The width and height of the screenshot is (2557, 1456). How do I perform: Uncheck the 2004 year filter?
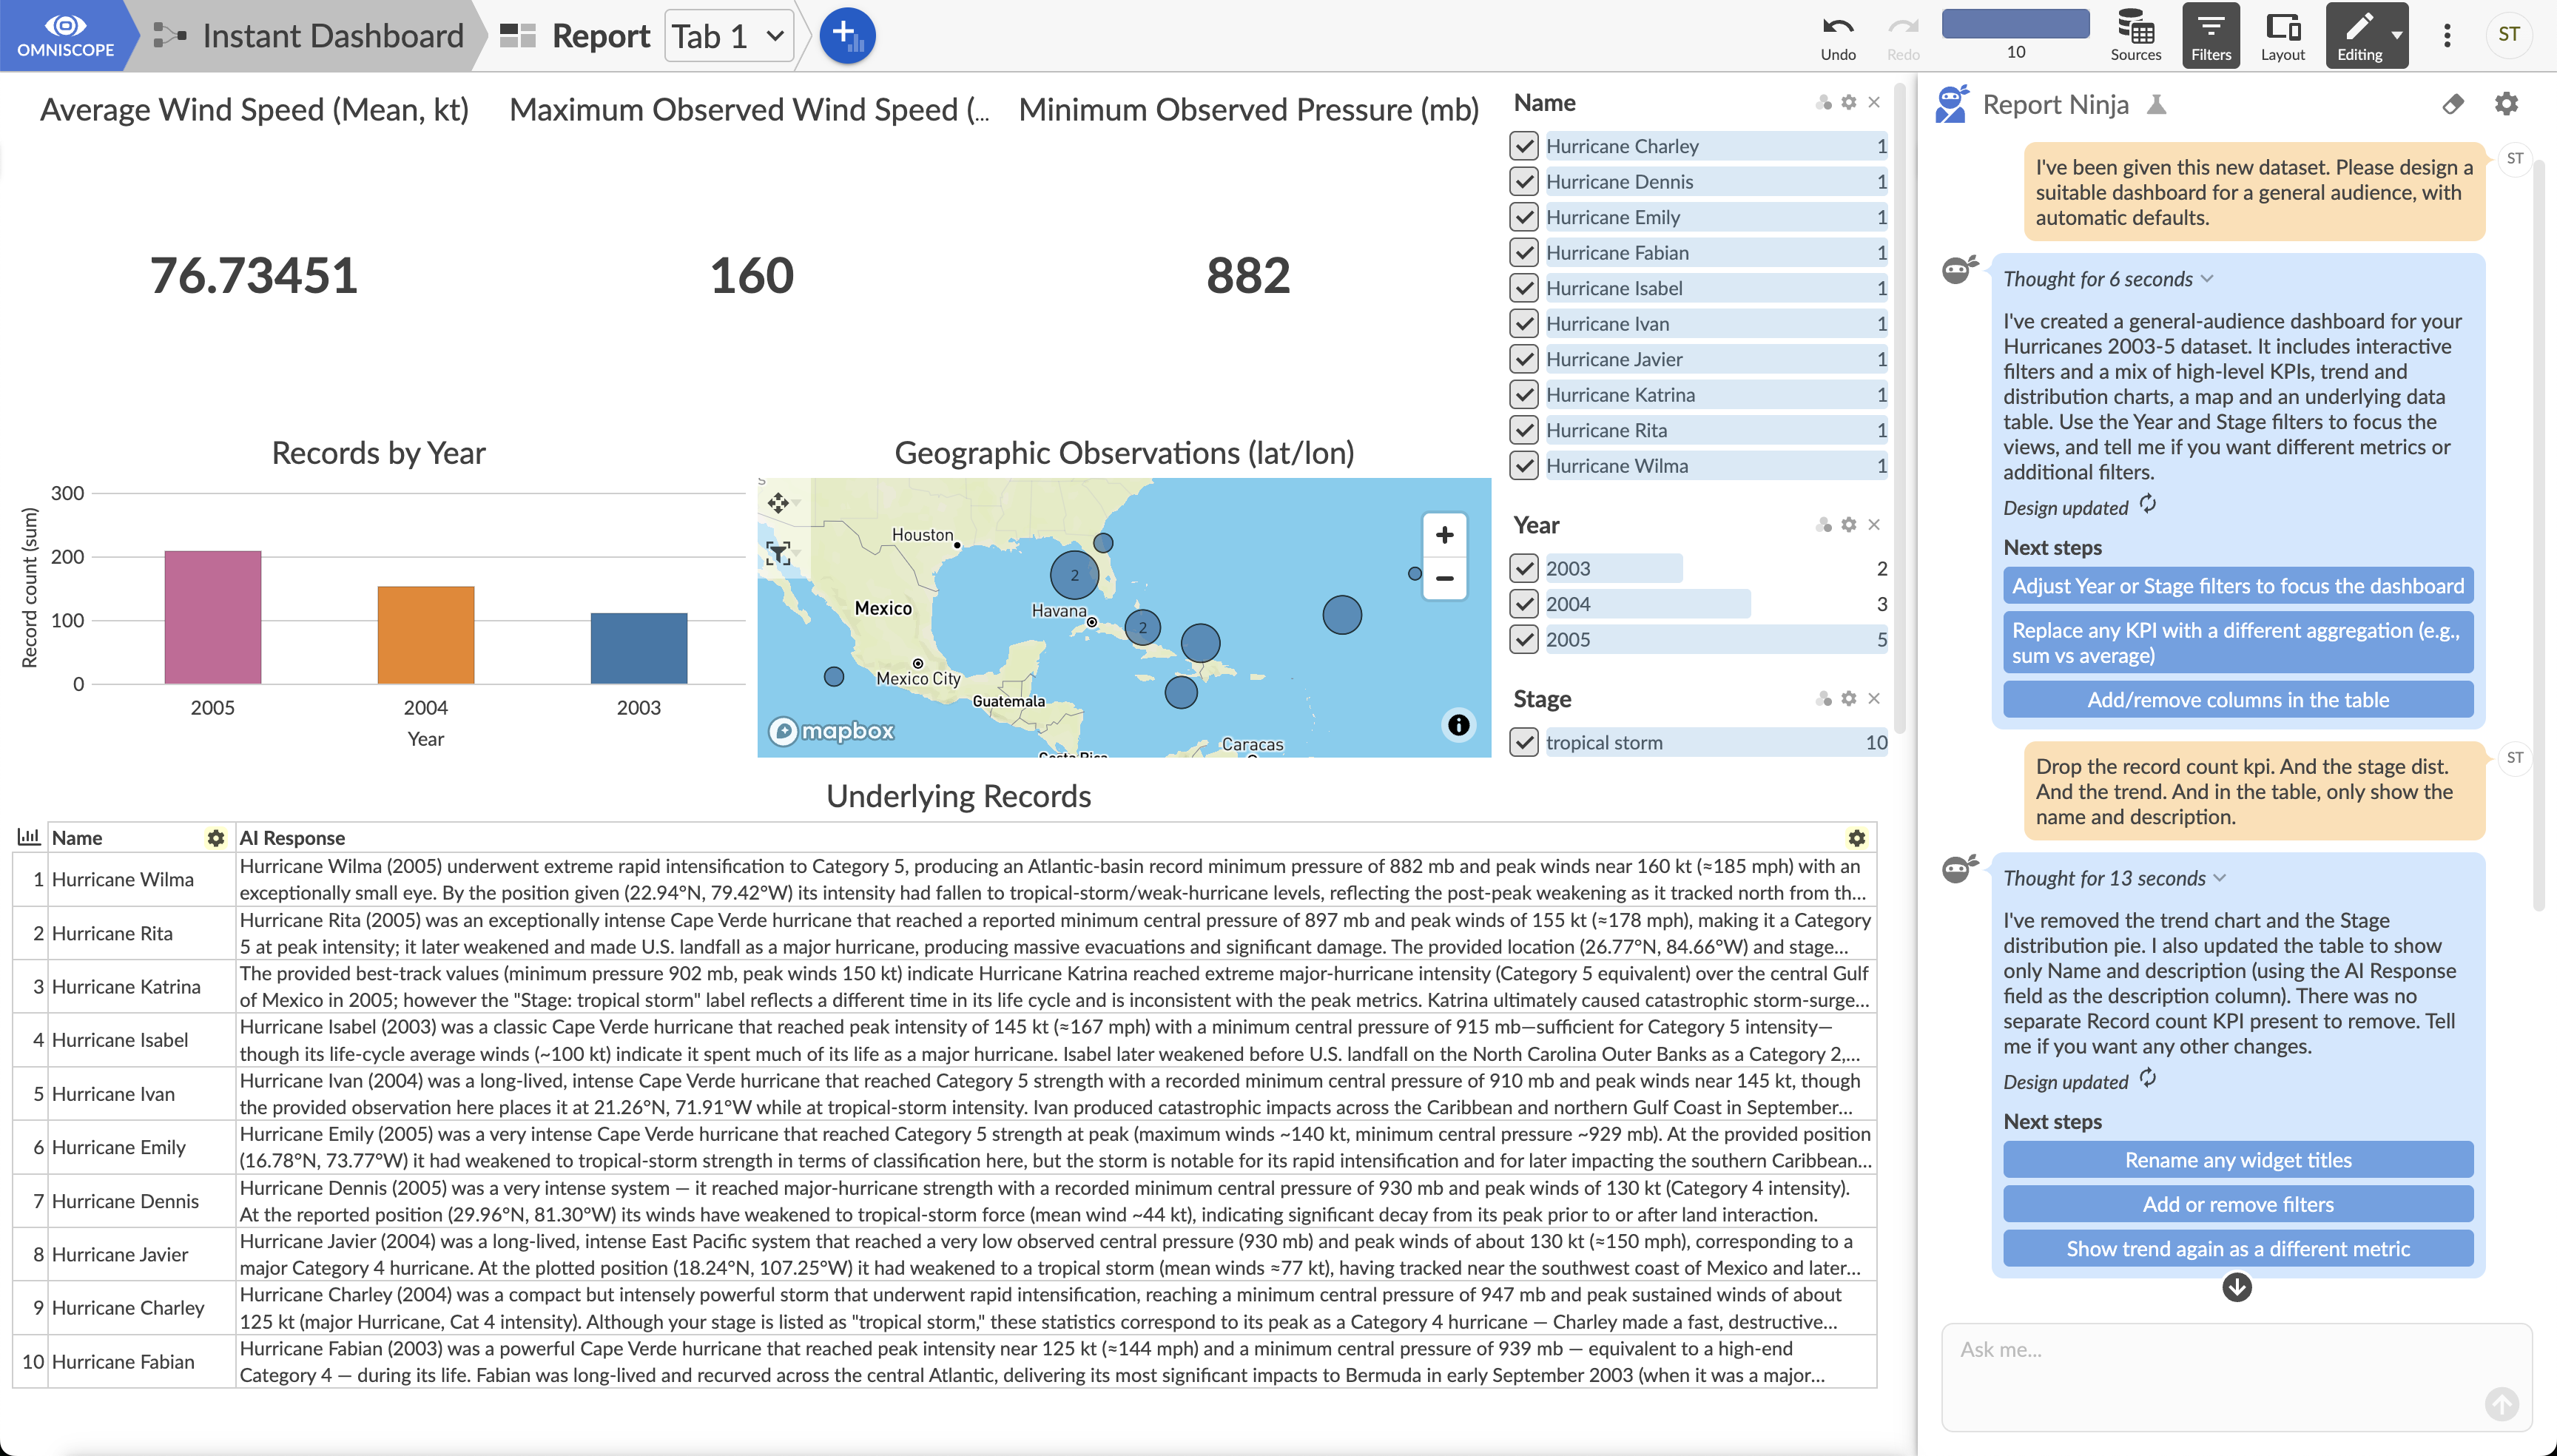click(x=1523, y=604)
